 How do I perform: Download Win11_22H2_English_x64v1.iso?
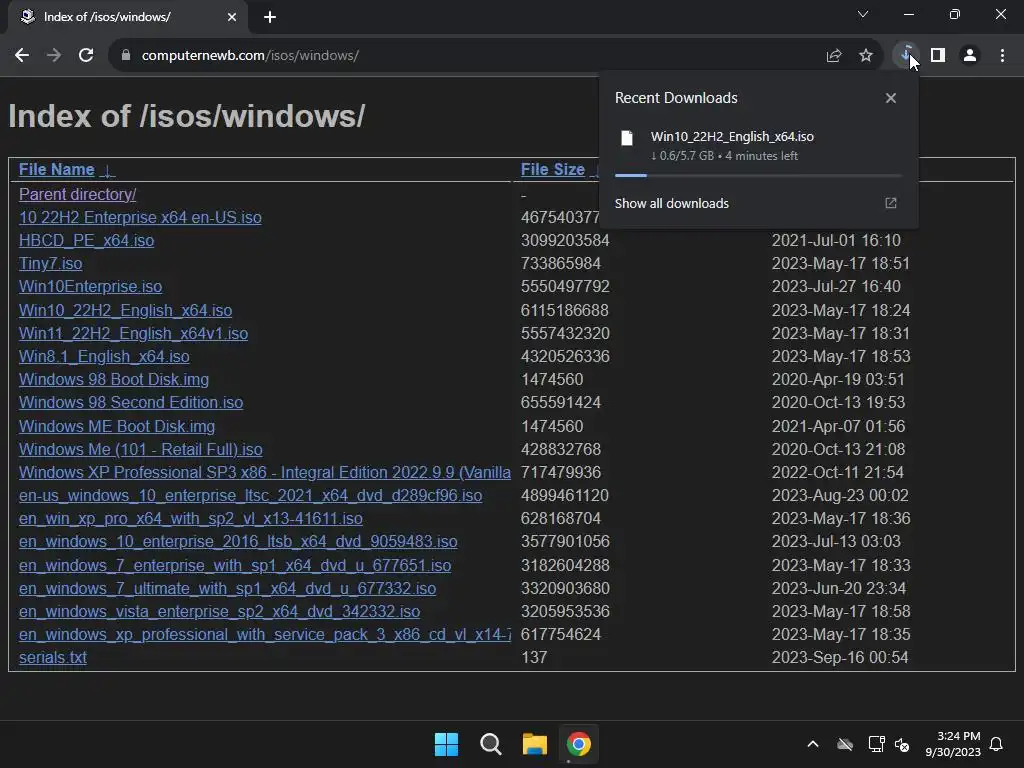click(x=133, y=333)
